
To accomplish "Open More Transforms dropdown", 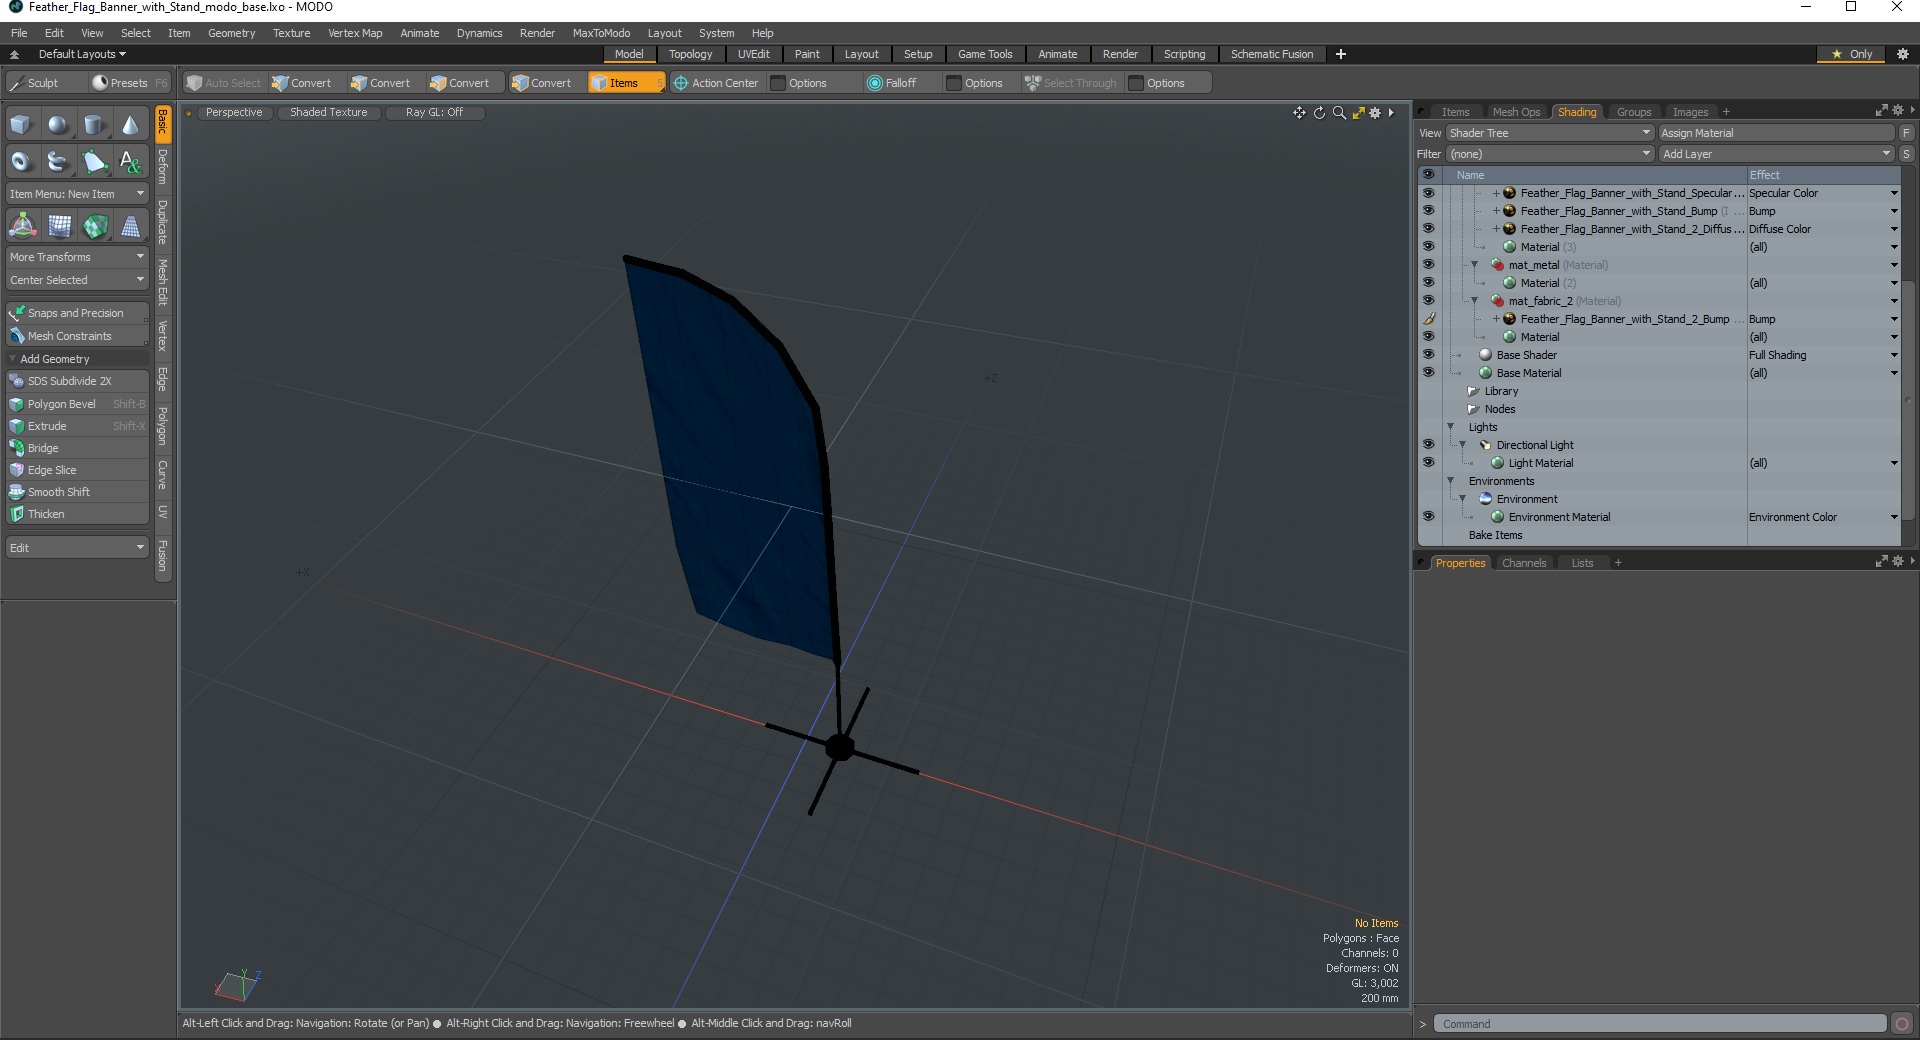I will 77,257.
